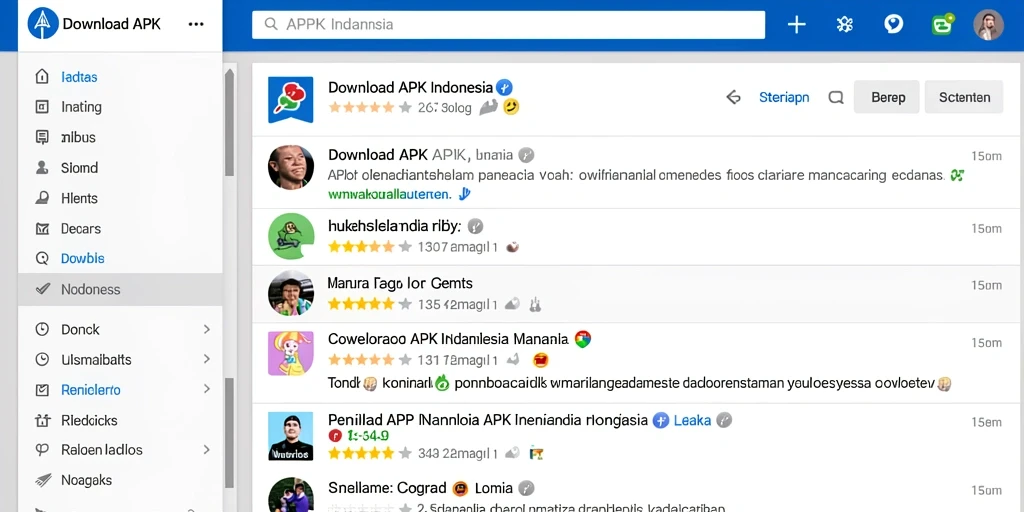Select the Rledcicks sidebar item
Viewport: 1024px width, 512px height.
120,420
